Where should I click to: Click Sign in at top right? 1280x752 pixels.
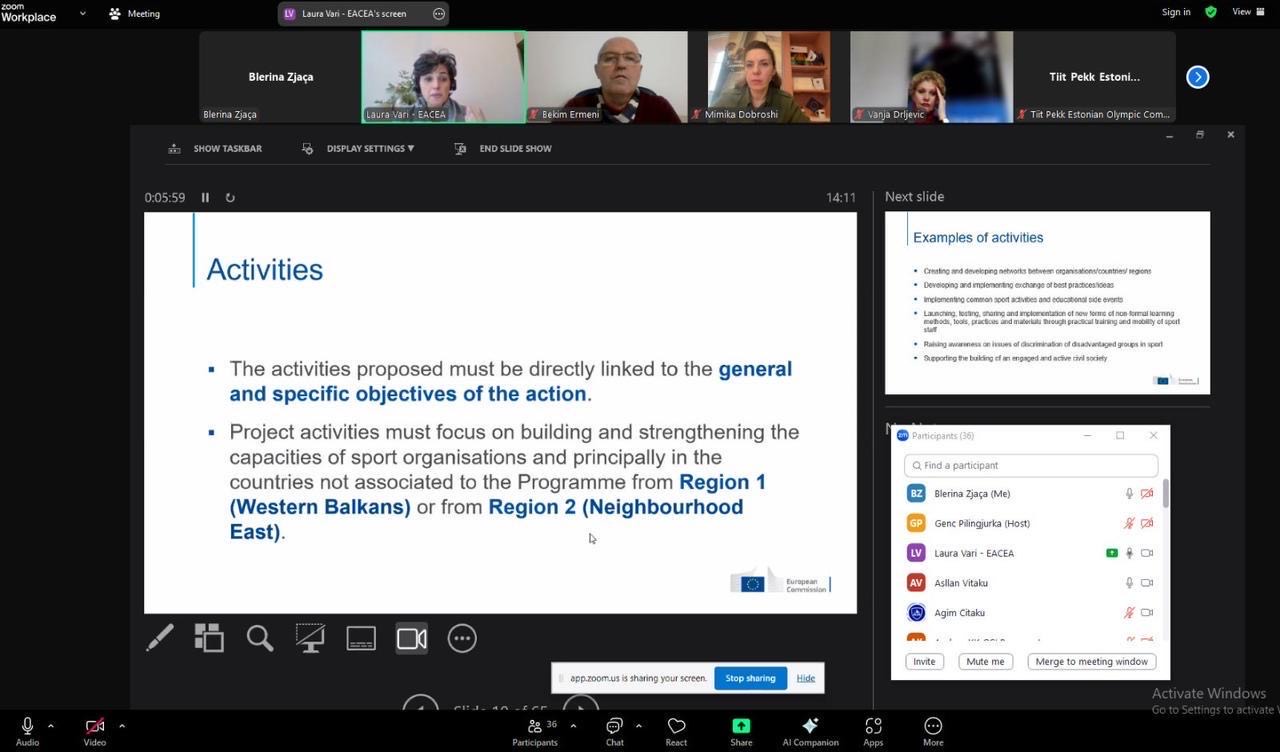click(x=1176, y=12)
